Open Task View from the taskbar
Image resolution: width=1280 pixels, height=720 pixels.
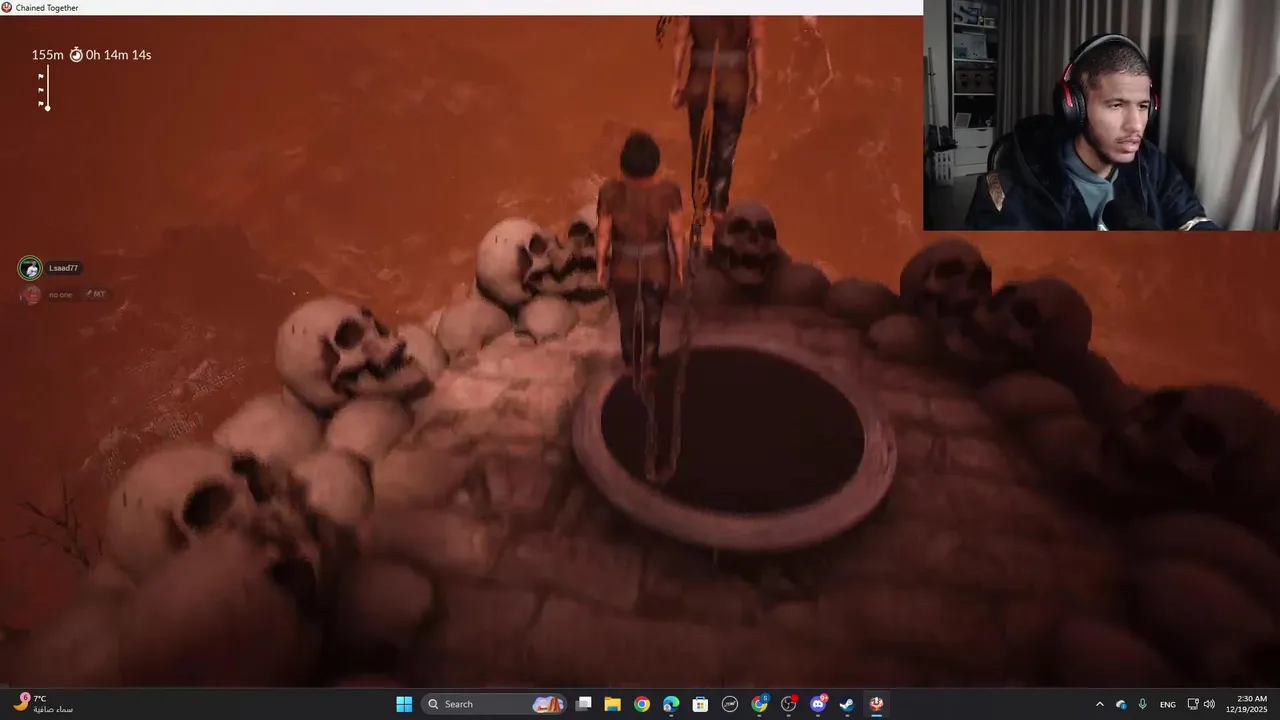tap(584, 704)
